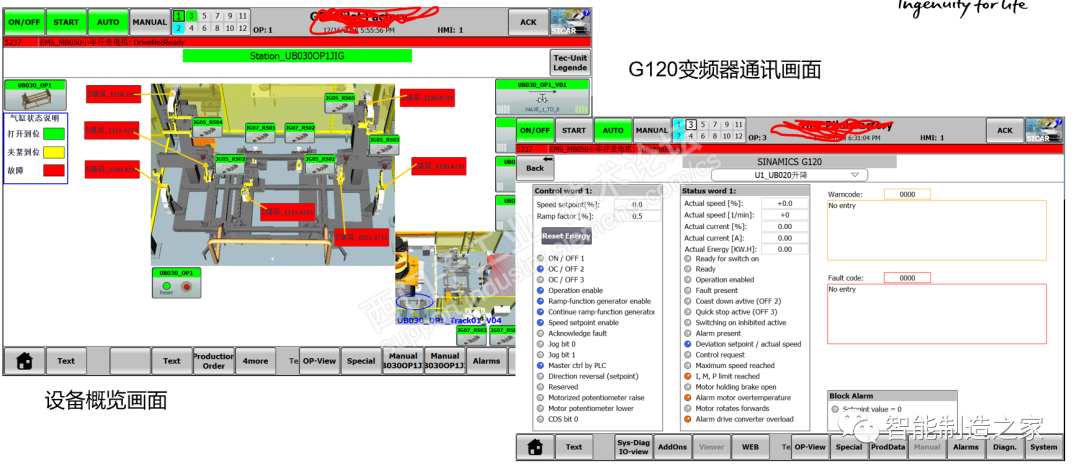
Task: Switch to AUTO mode in the overview window
Action: (107, 22)
